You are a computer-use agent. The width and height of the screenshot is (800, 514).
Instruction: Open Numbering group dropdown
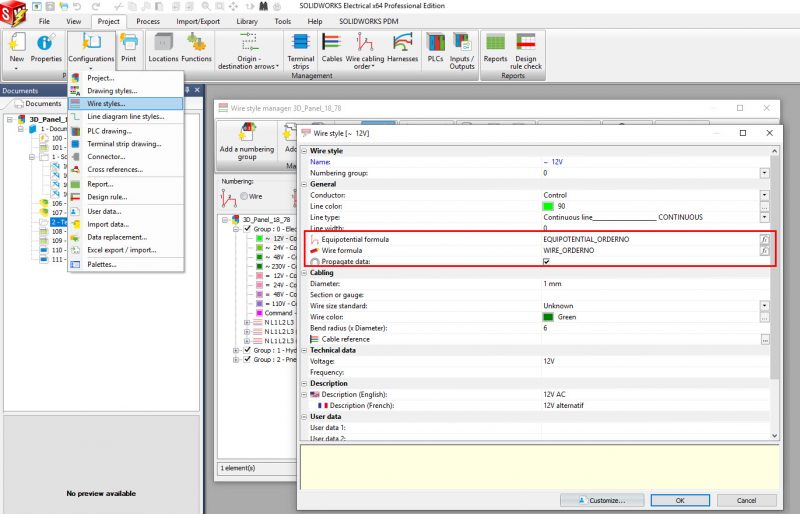[764, 173]
